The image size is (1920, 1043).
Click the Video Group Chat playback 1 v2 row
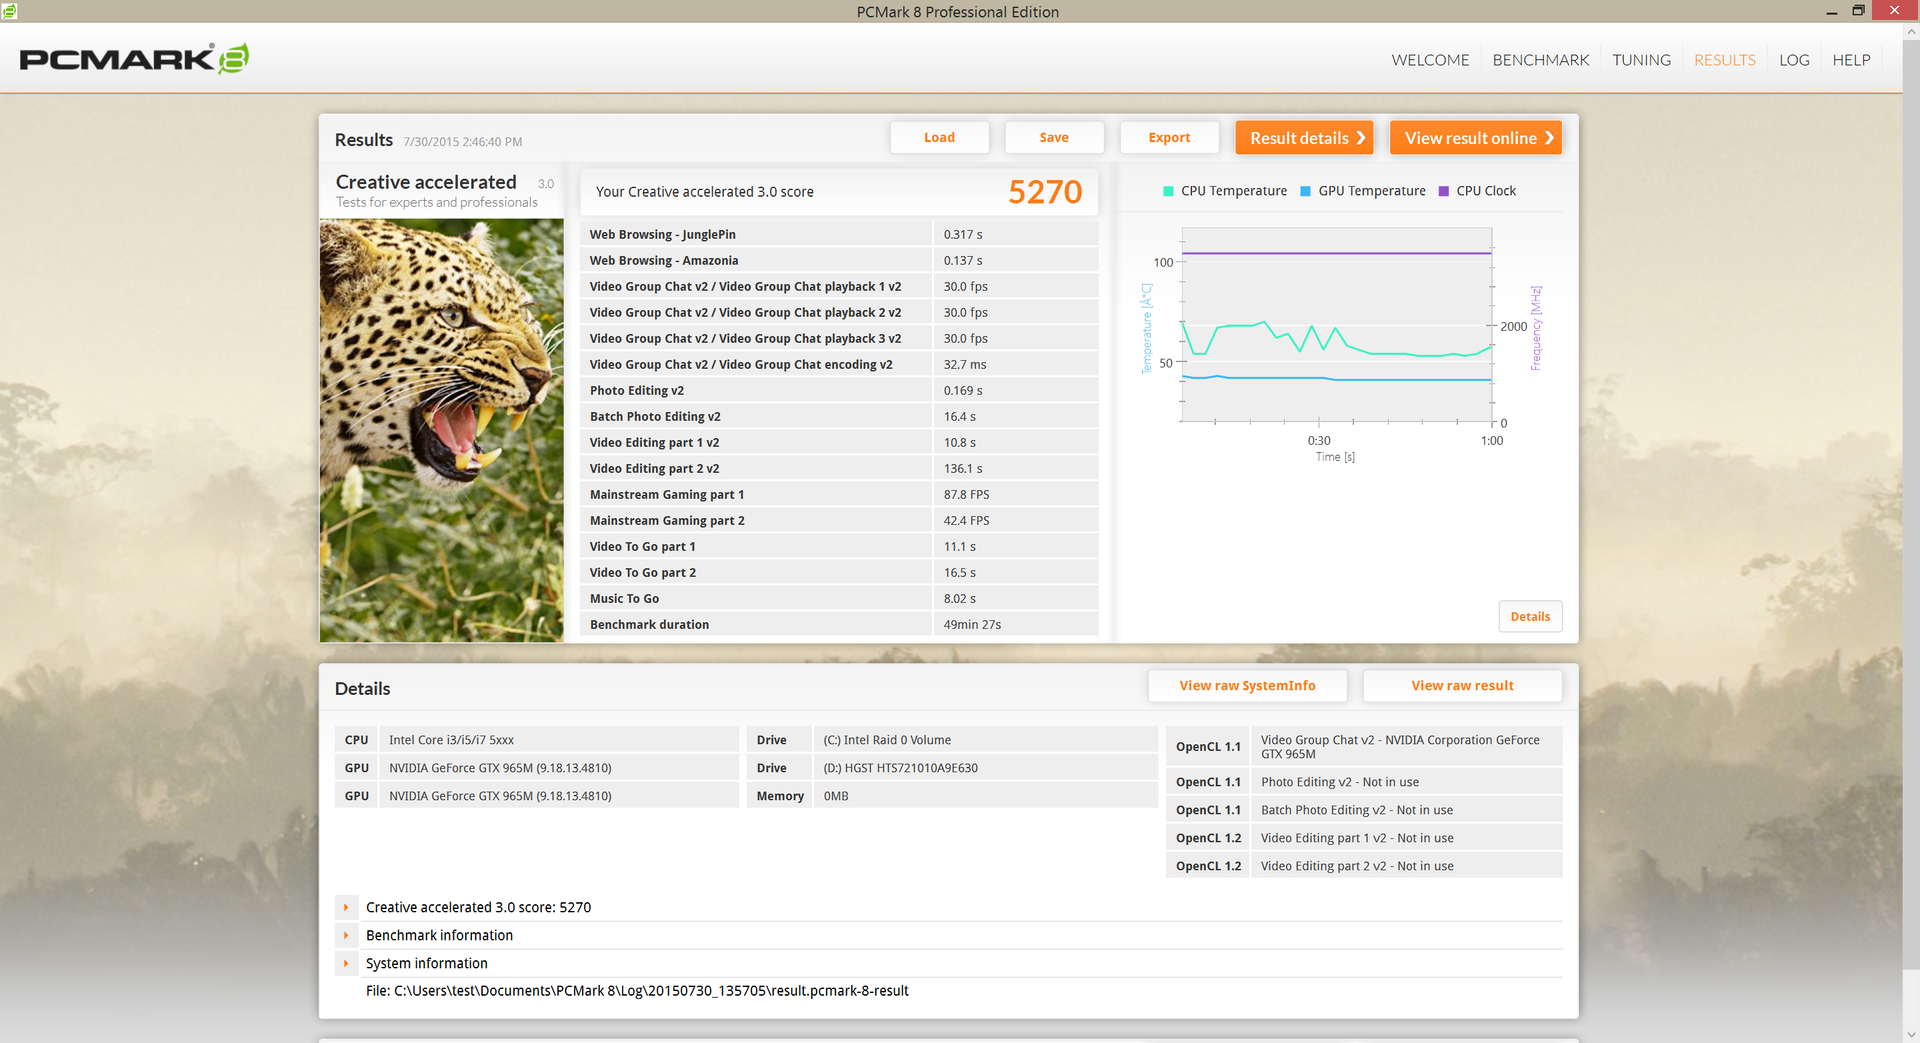(839, 286)
